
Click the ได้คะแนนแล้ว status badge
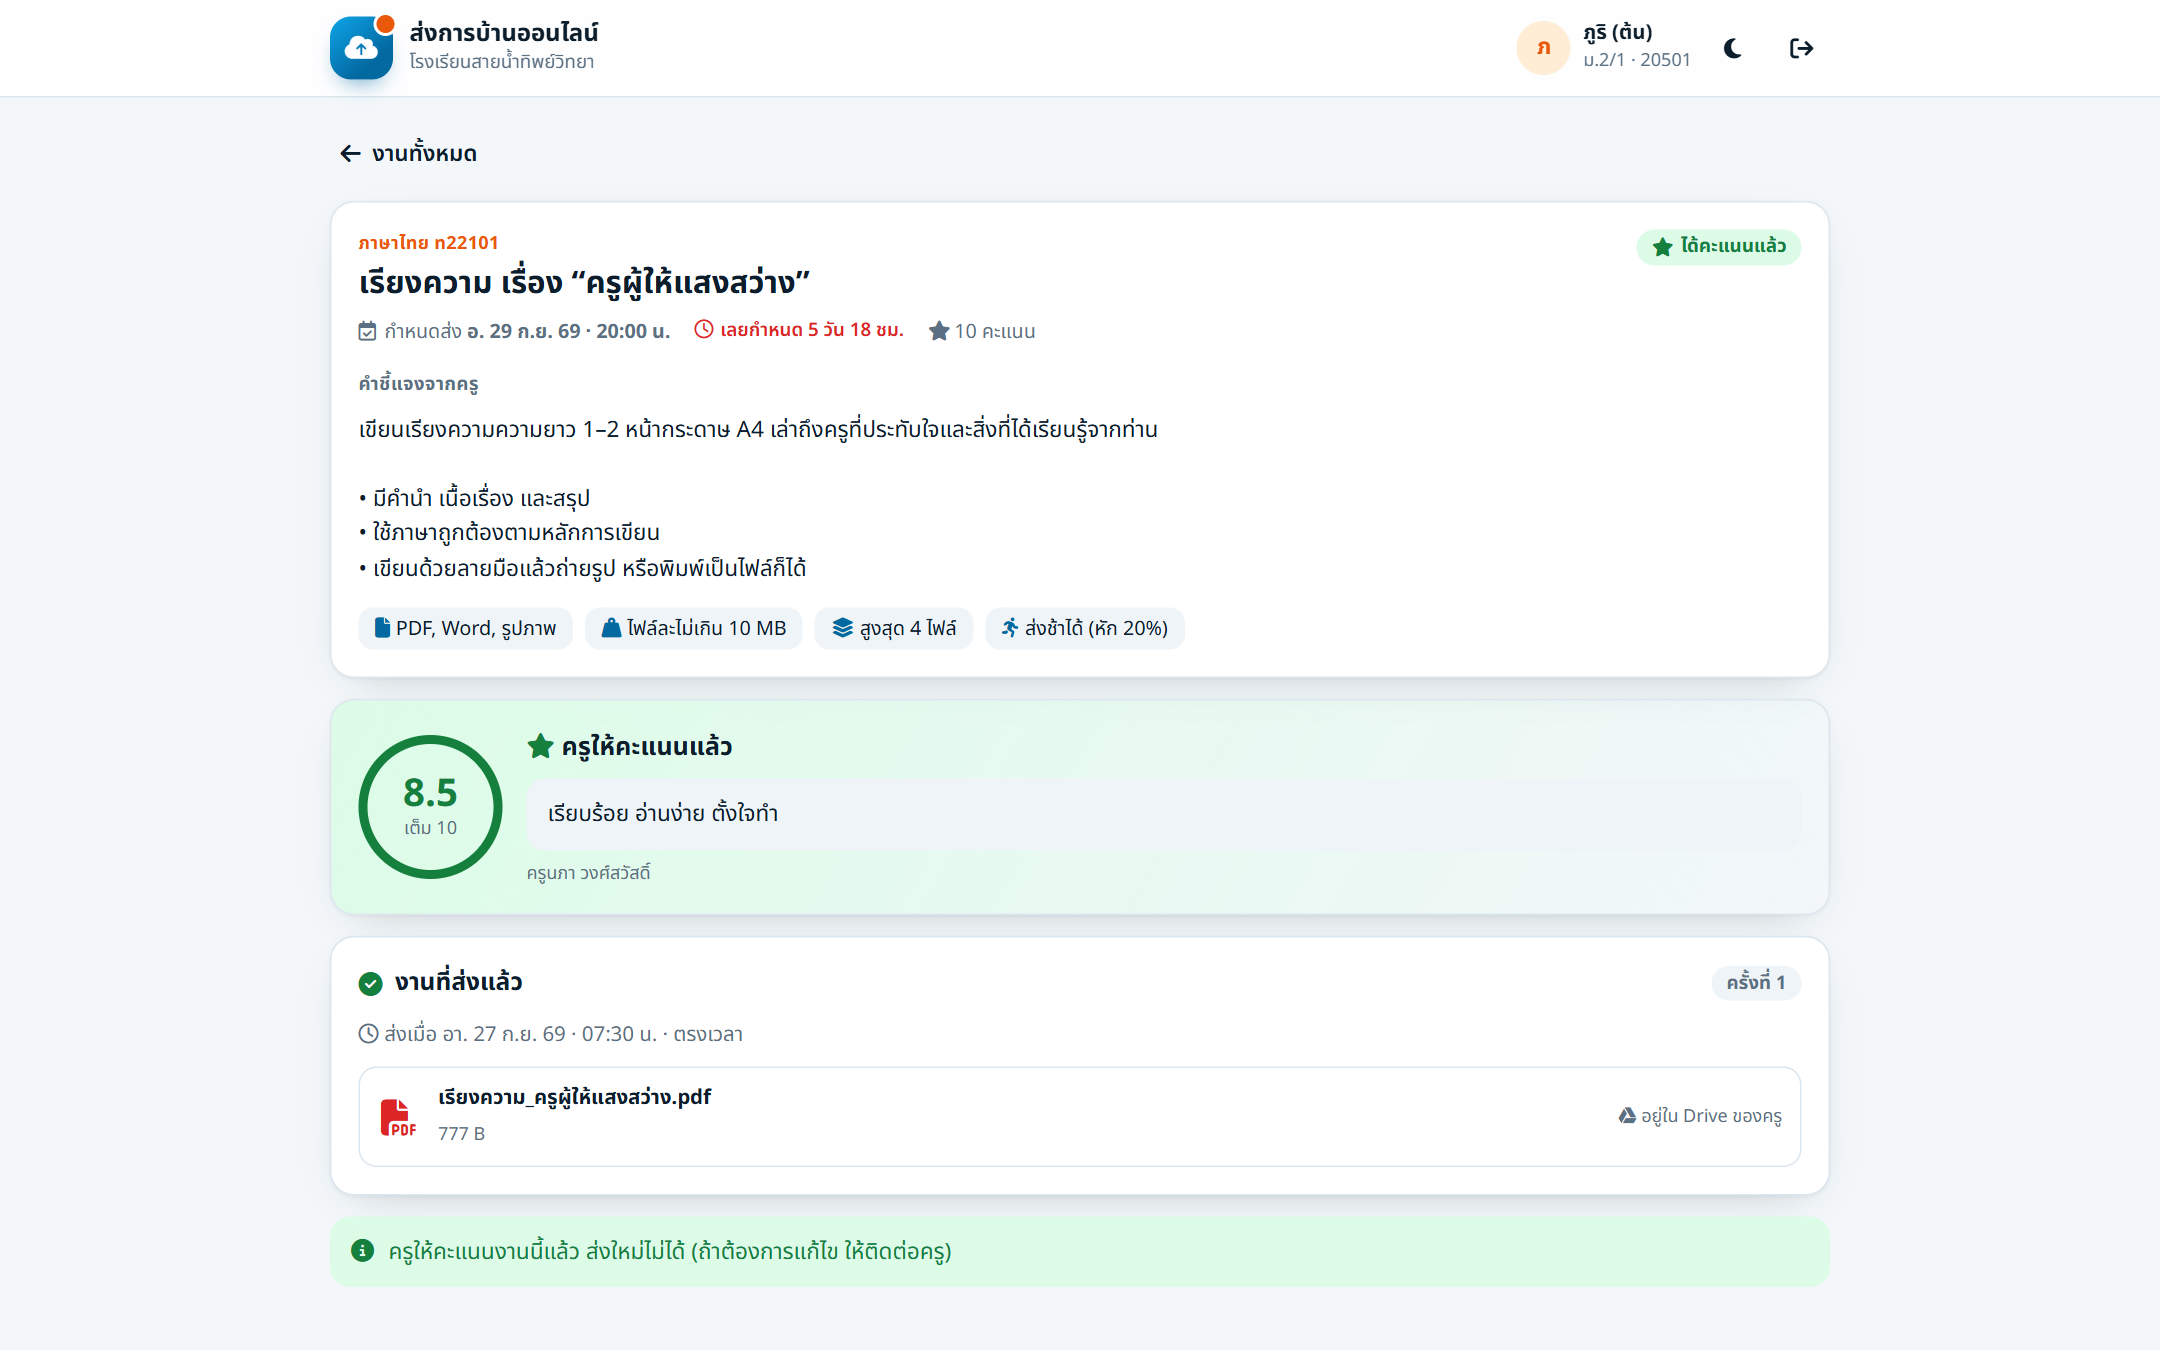[1718, 246]
